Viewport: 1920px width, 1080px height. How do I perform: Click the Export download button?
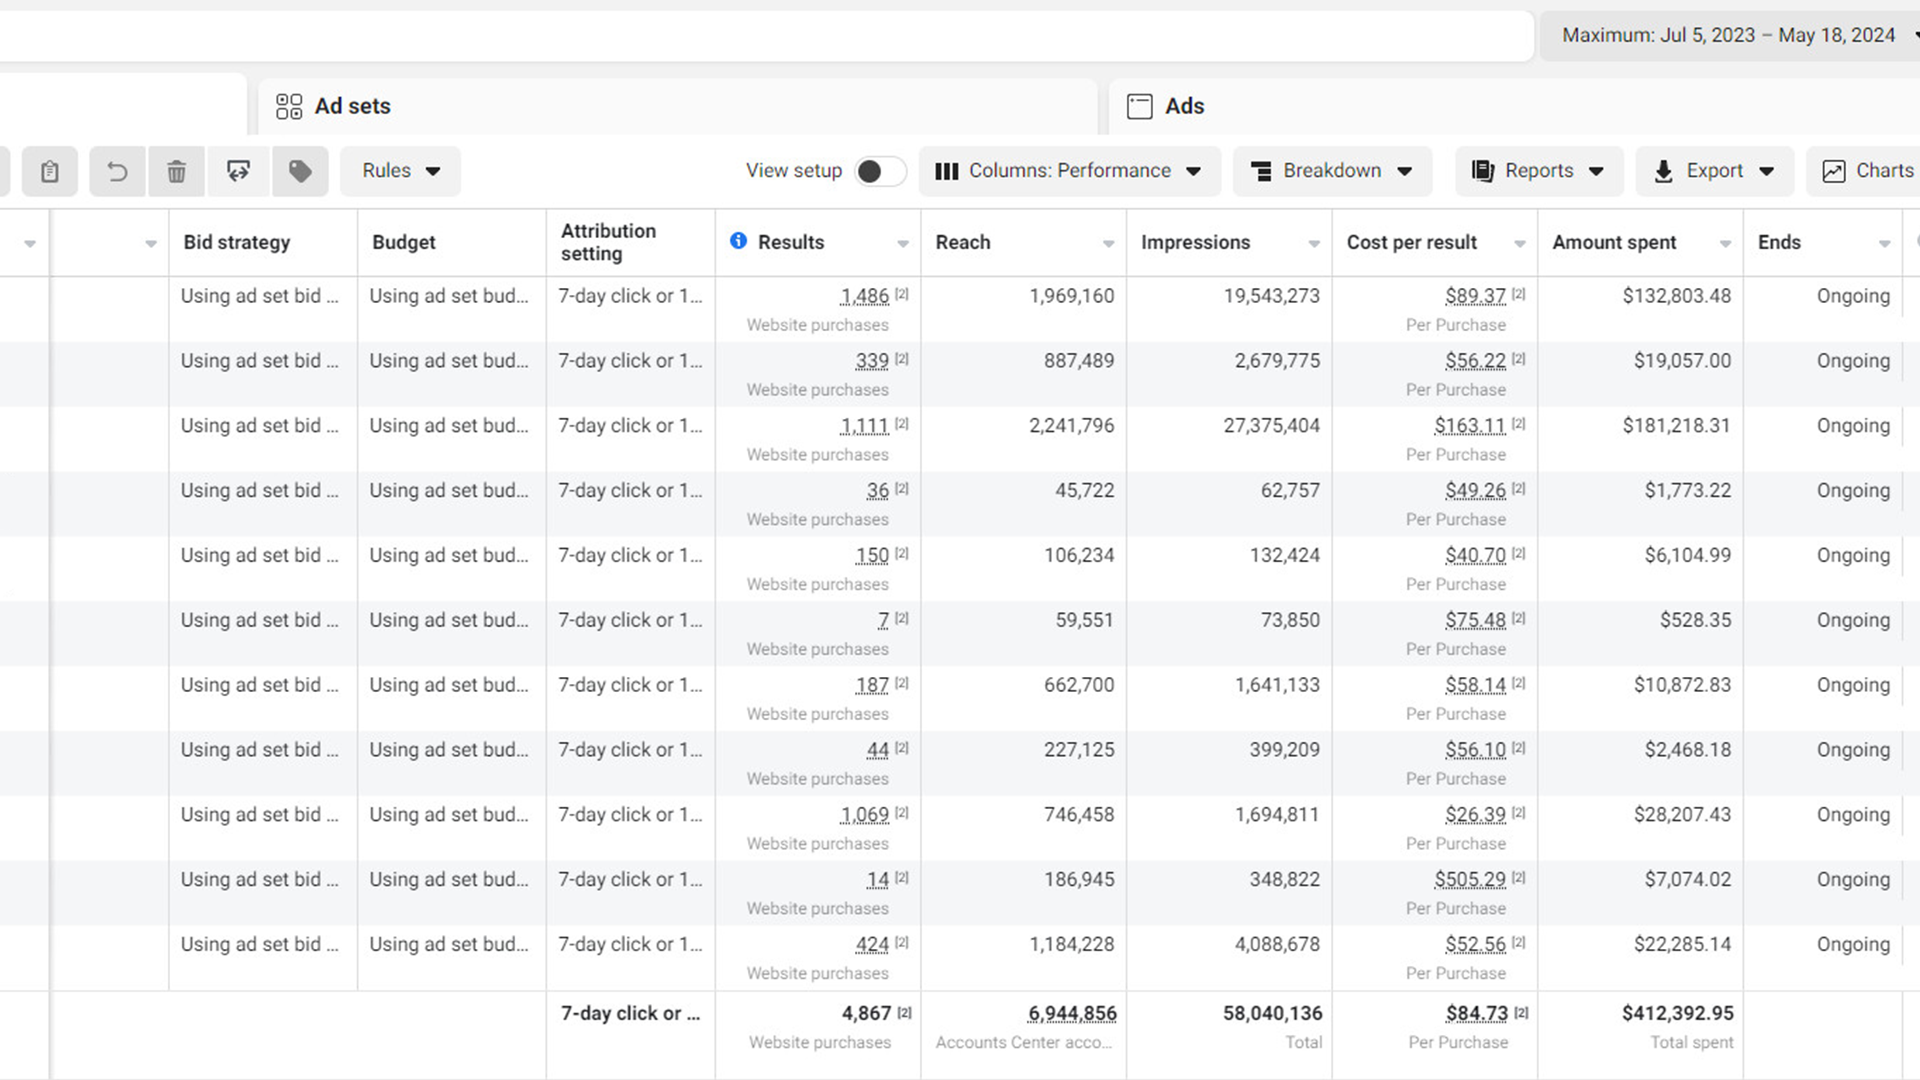pos(1714,171)
